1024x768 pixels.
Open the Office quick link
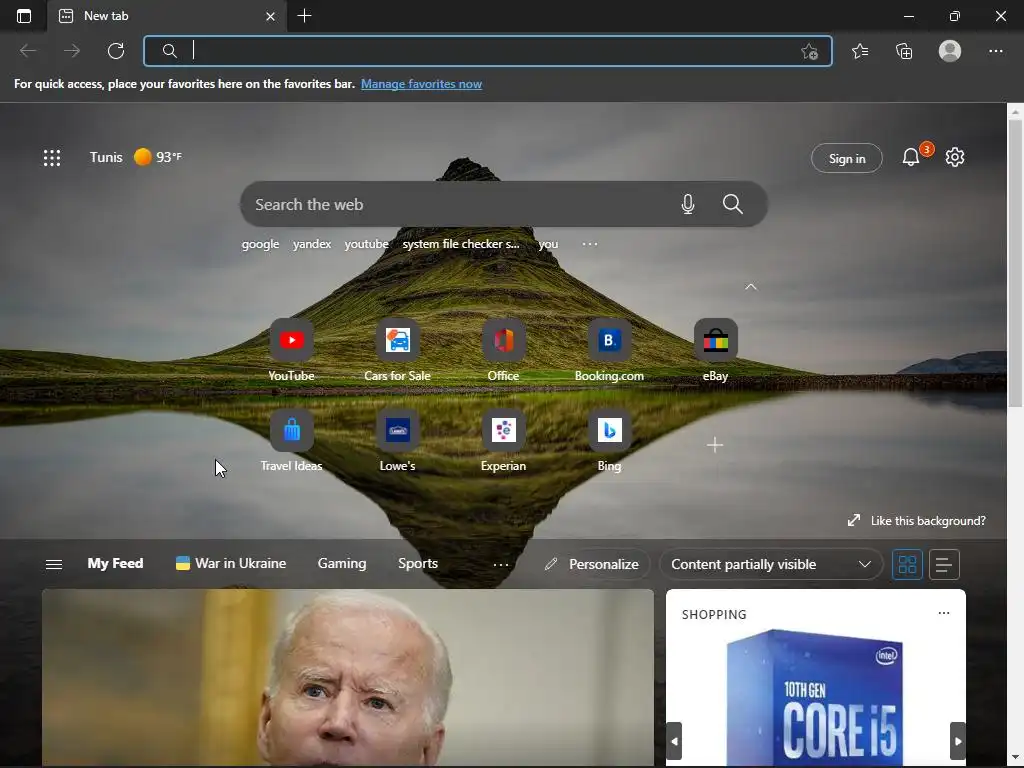(504, 351)
